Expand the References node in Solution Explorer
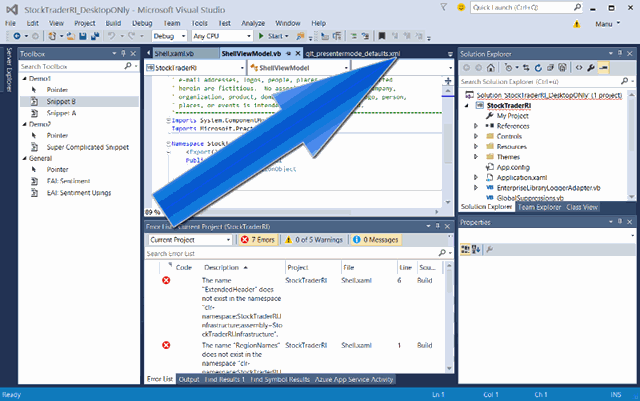Image resolution: width=640 pixels, height=401 pixels. coord(476,126)
